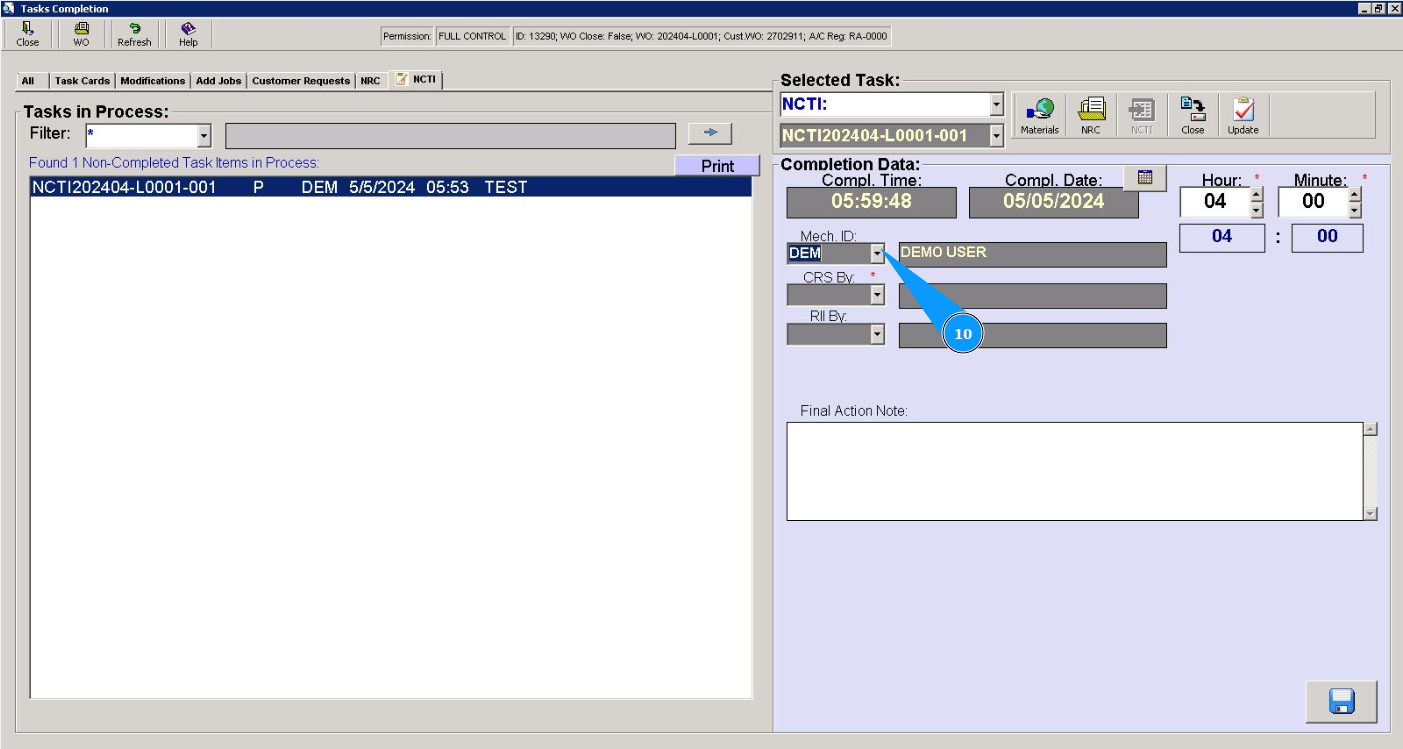This screenshot has height=749, width=1403.
Task: Click the Final Action Note scroll up arrow
Action: [x=1370, y=430]
